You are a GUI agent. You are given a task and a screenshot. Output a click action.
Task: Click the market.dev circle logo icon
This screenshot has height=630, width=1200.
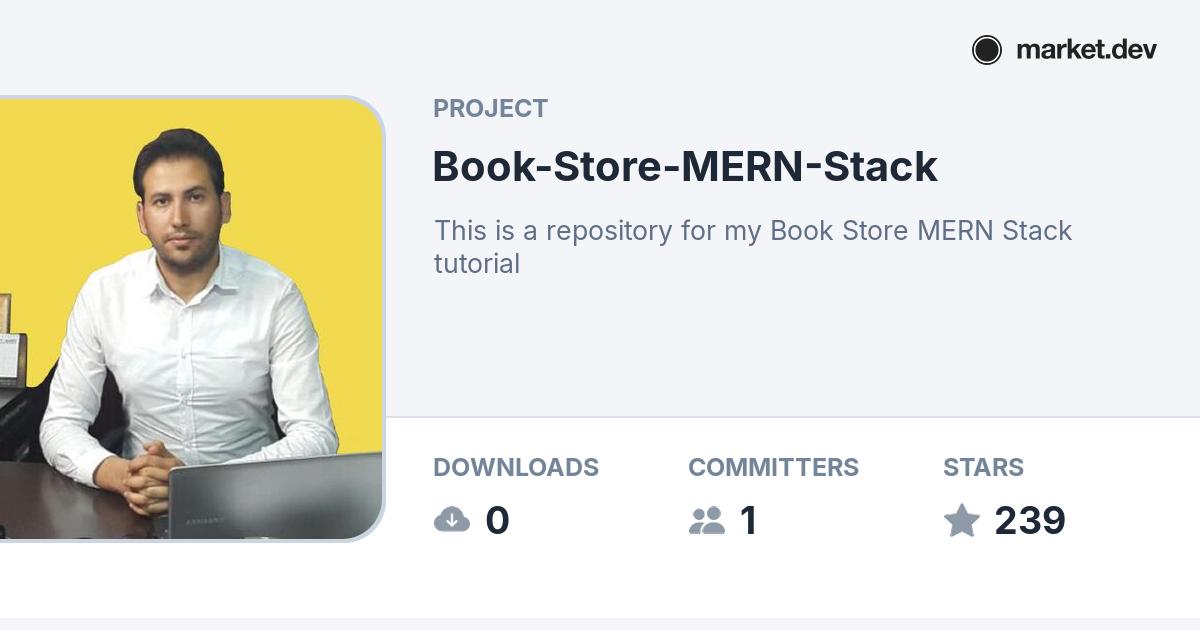(987, 50)
